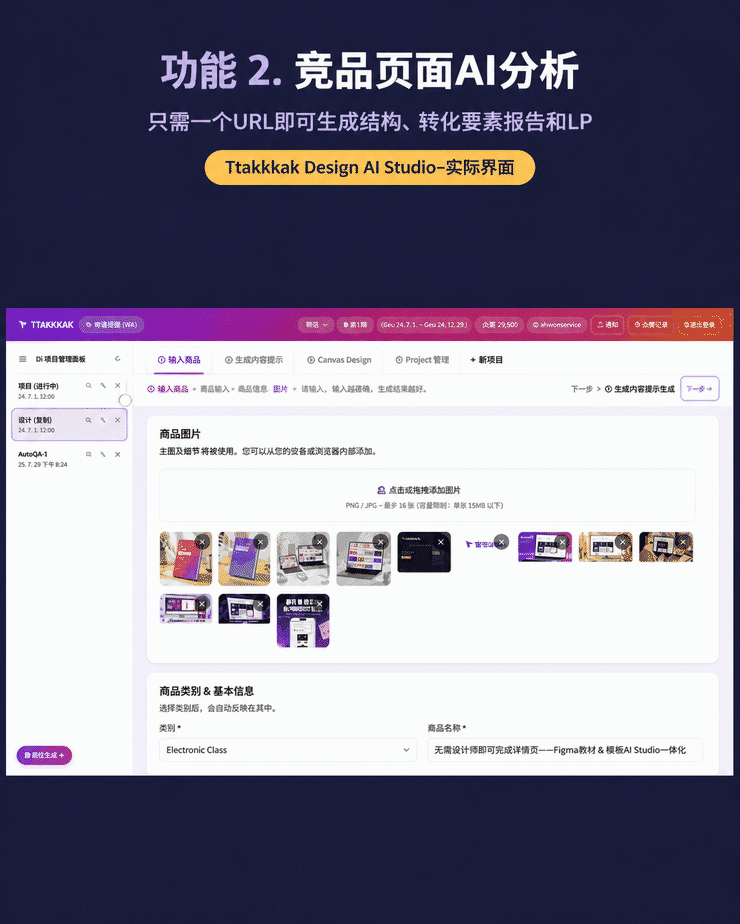Screen dimensions: 740x924
Task: Remove the third image with multiple devices
Action: pos(320,542)
